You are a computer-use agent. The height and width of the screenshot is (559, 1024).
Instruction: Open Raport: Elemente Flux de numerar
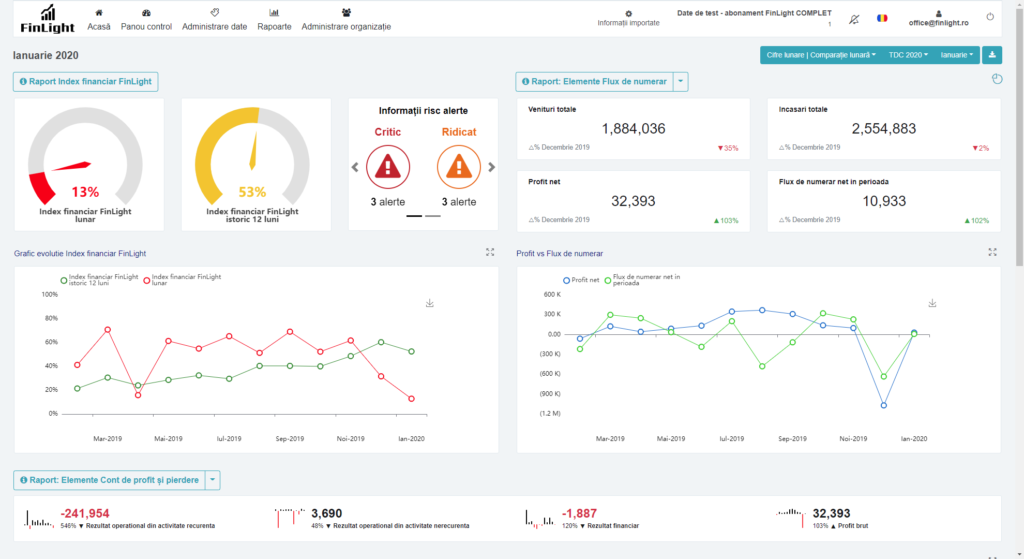coord(594,82)
